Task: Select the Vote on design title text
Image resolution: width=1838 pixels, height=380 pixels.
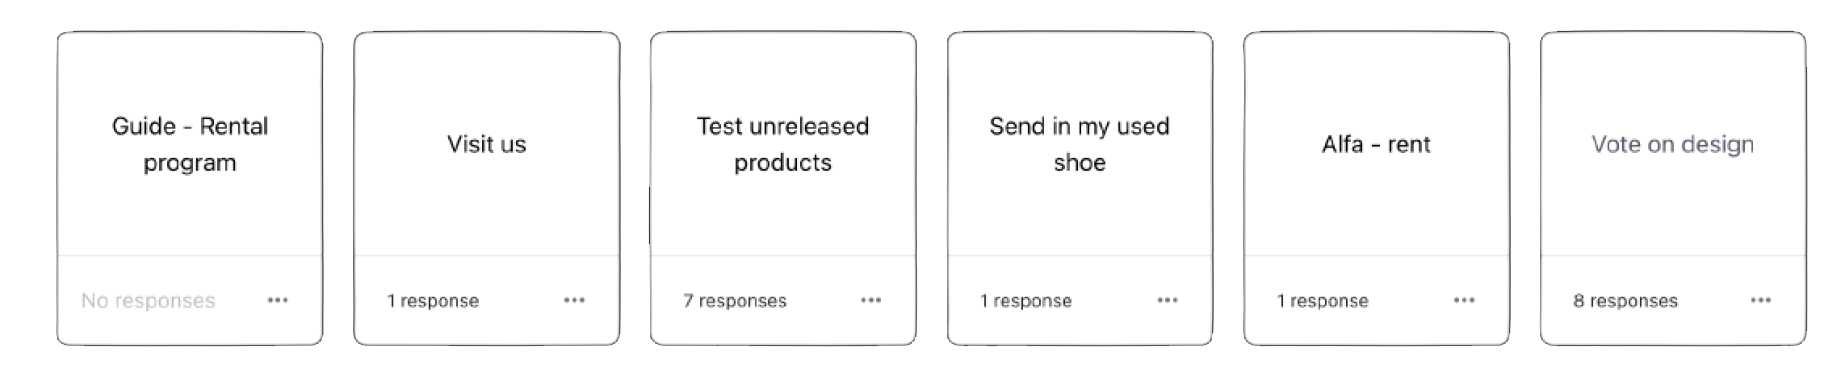Action: (1673, 144)
